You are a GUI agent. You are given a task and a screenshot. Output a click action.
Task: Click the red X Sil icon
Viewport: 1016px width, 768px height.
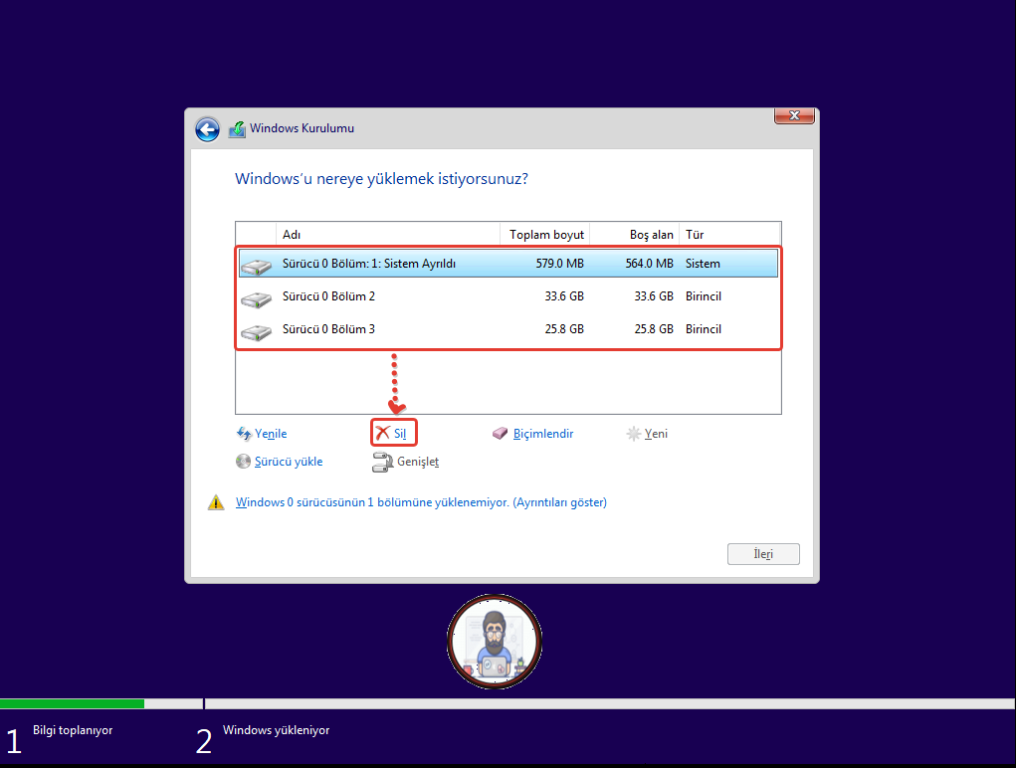[383, 433]
